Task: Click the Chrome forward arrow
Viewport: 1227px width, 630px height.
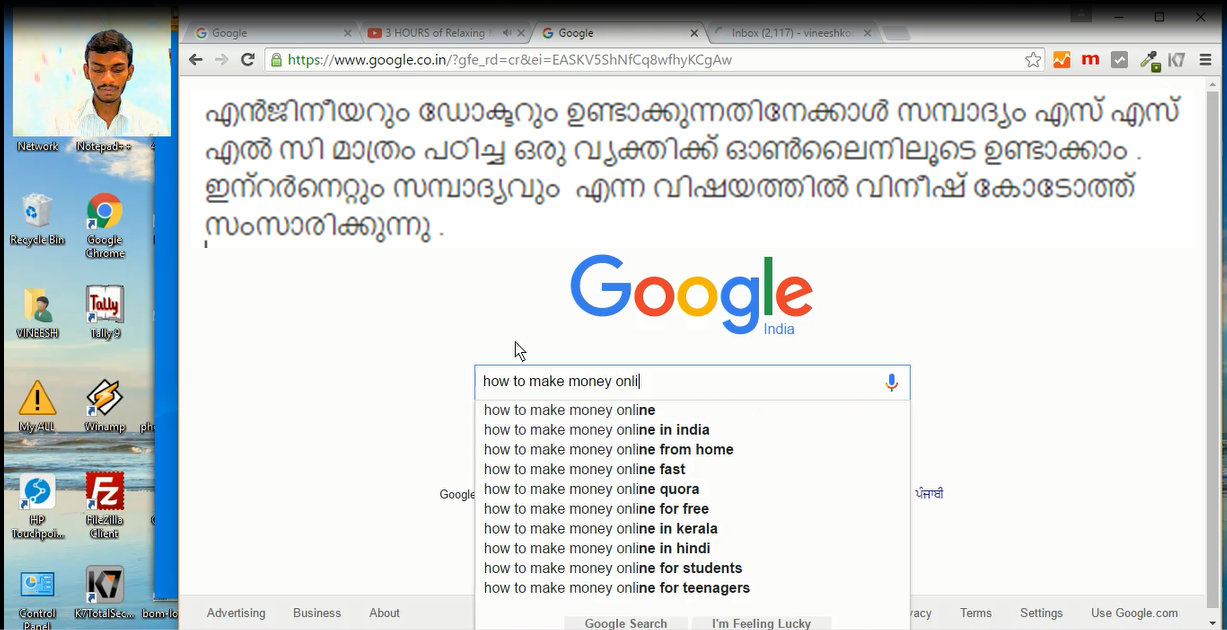Action: pos(222,60)
